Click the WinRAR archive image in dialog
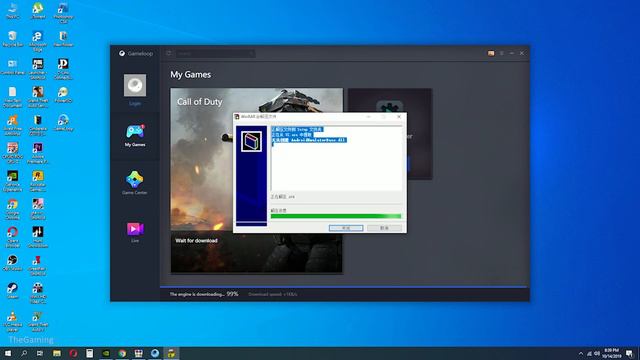 tap(251, 142)
